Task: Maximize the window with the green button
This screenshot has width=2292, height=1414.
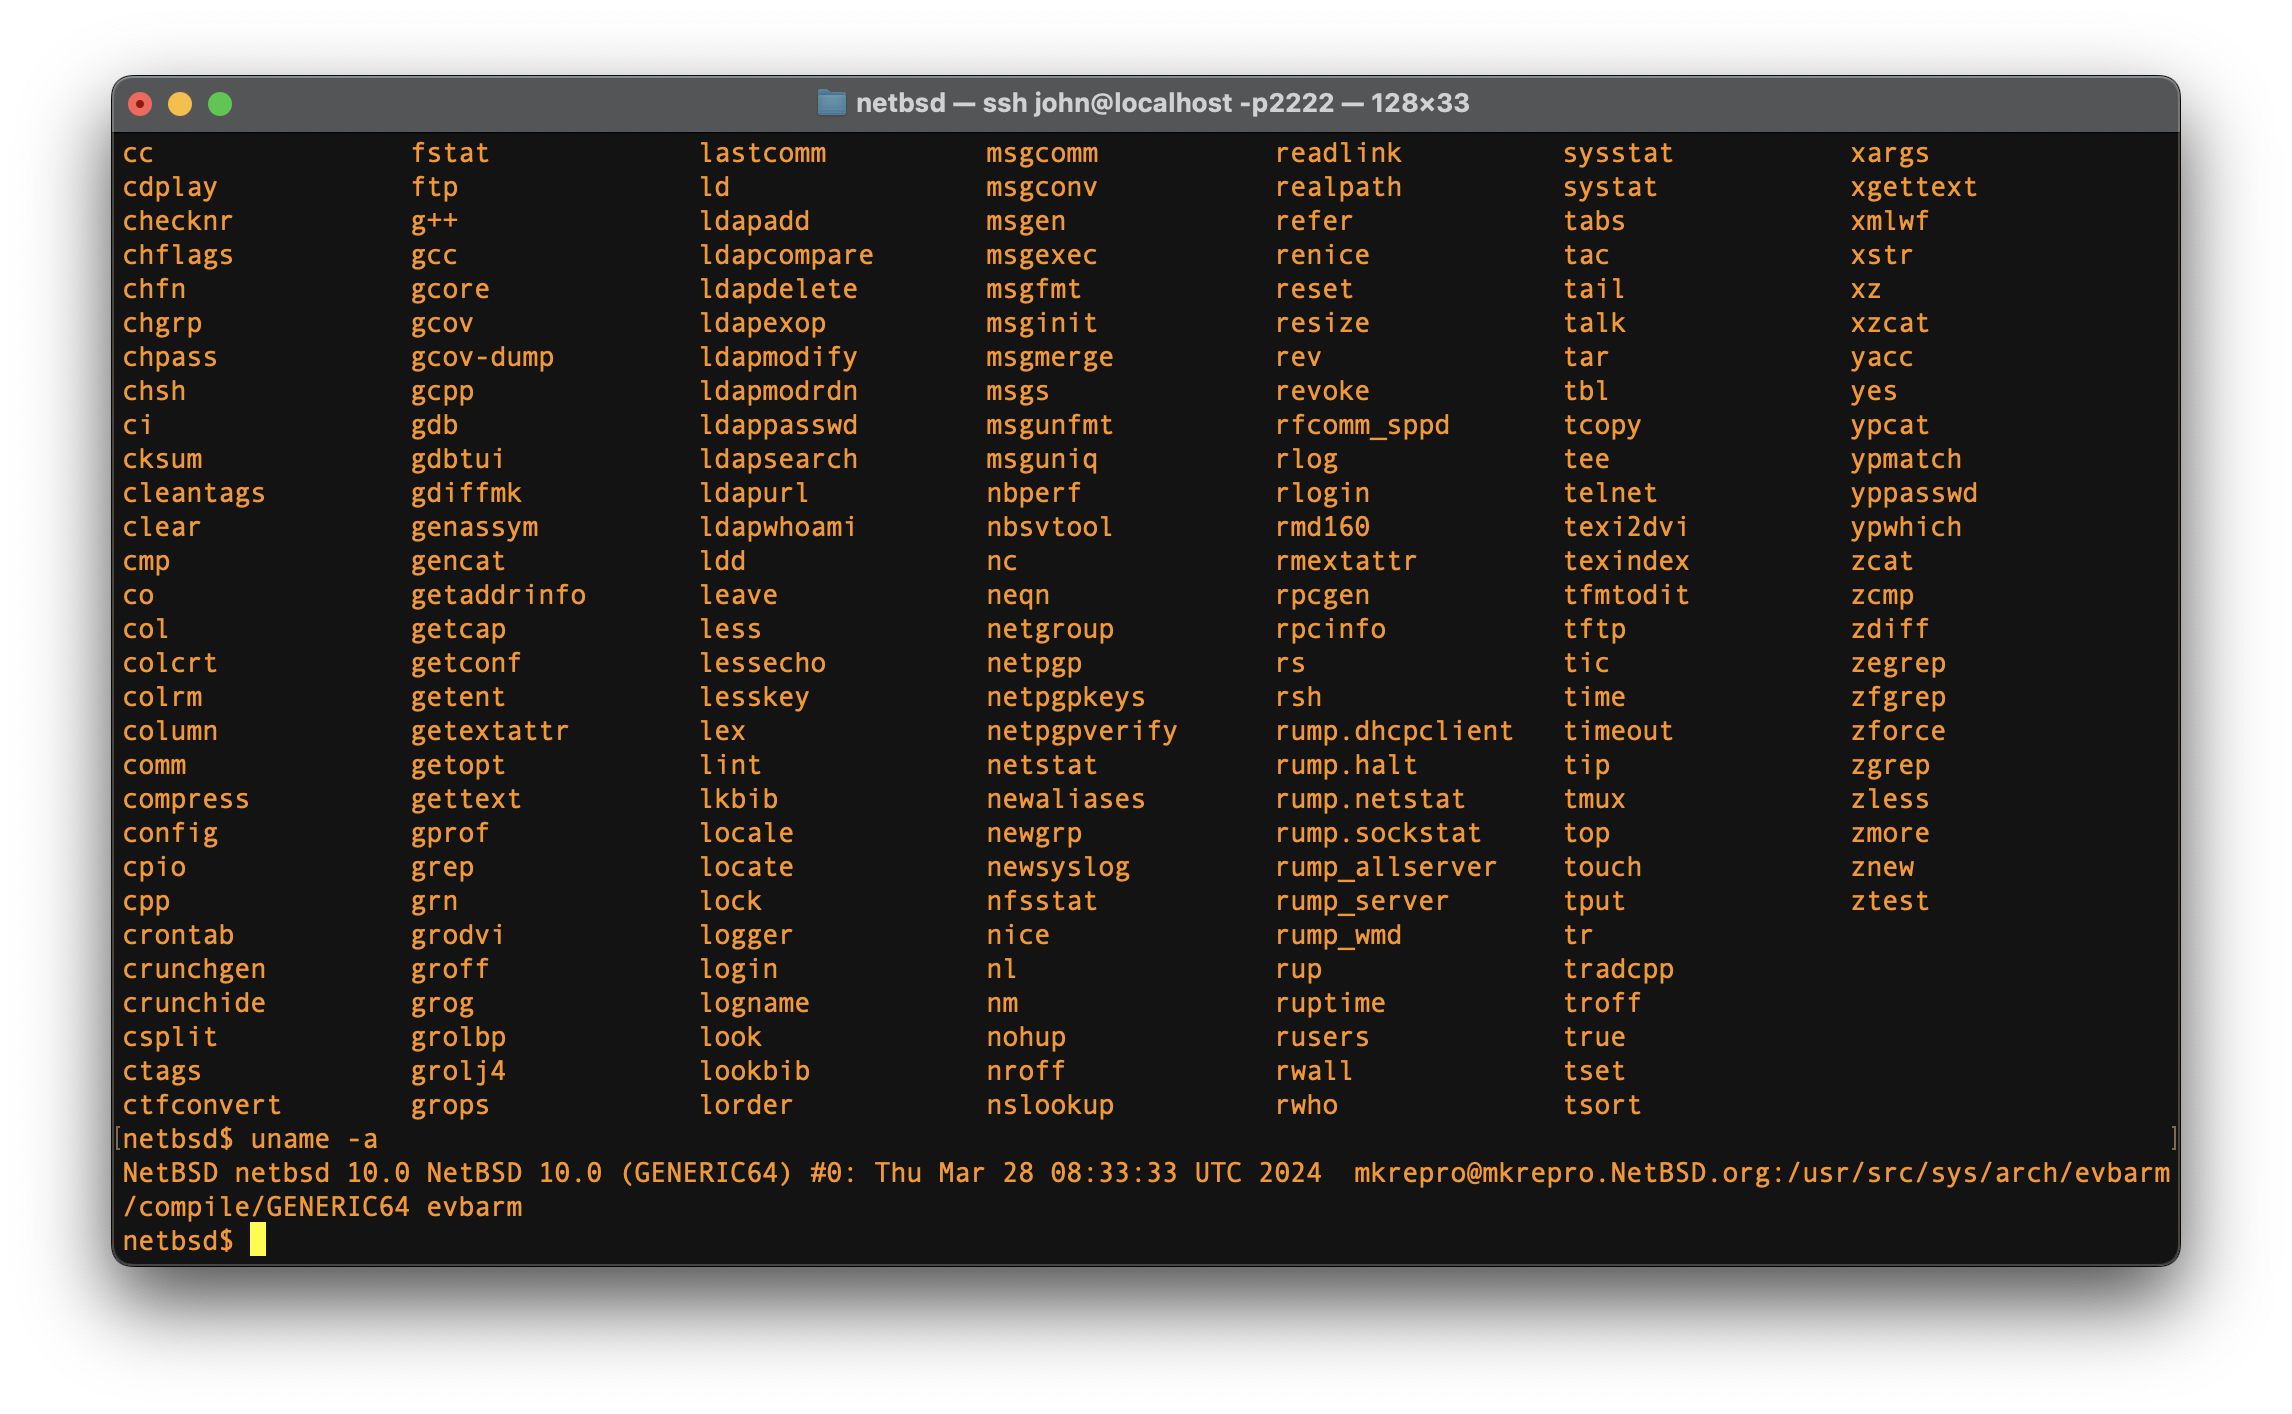Action: point(220,104)
